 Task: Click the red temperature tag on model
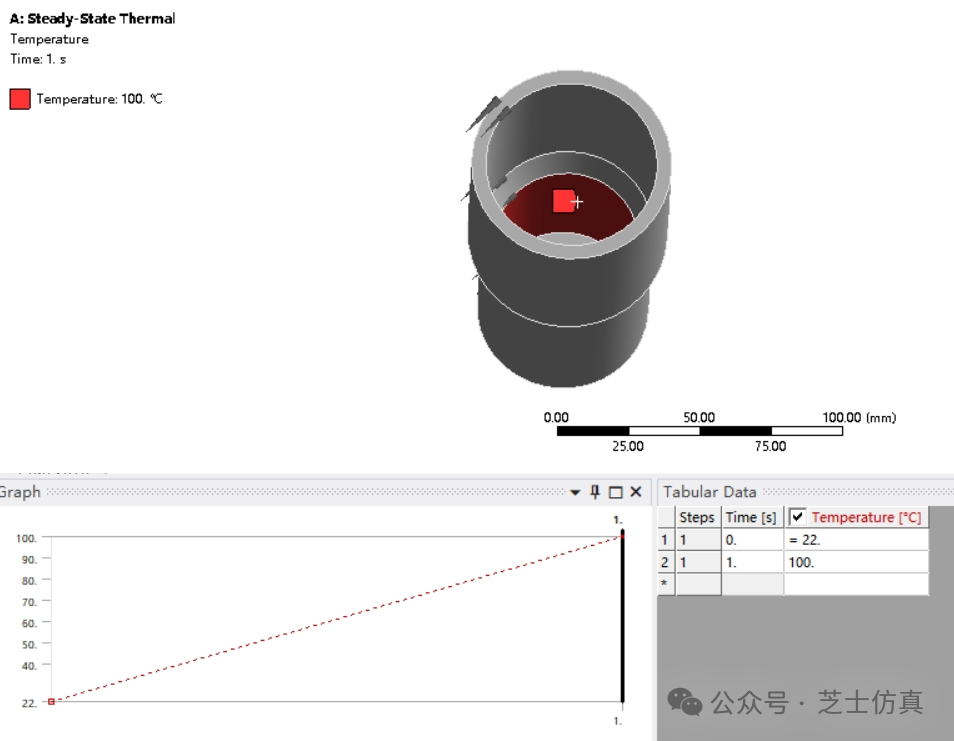tap(563, 201)
